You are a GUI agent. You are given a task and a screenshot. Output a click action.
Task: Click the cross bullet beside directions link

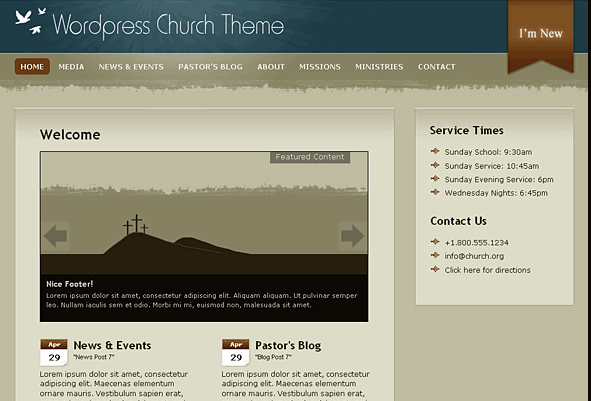pyautogui.click(x=435, y=269)
